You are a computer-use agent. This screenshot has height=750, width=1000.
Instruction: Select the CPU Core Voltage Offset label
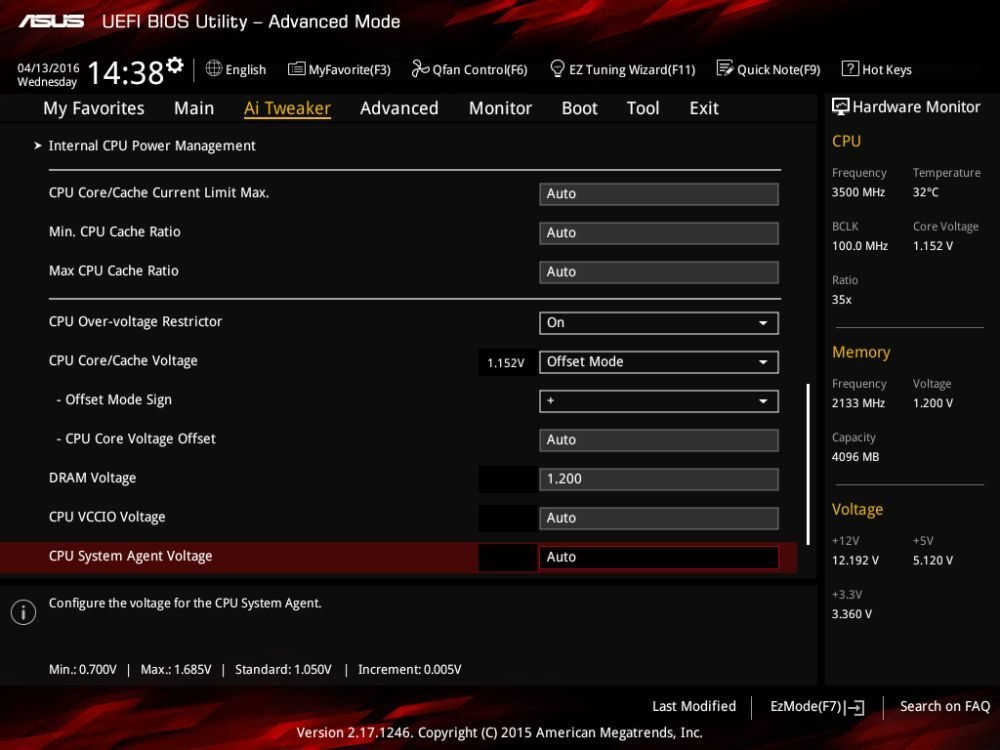click(140, 439)
